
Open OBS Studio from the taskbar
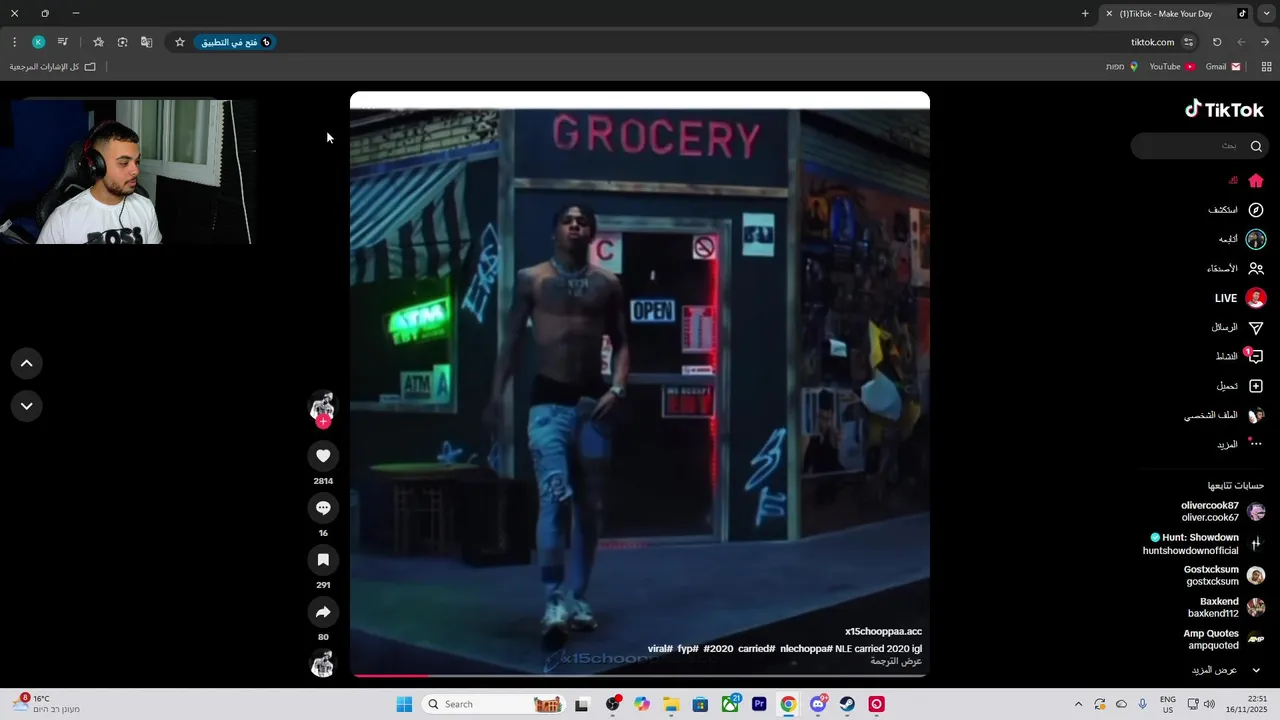(613, 704)
